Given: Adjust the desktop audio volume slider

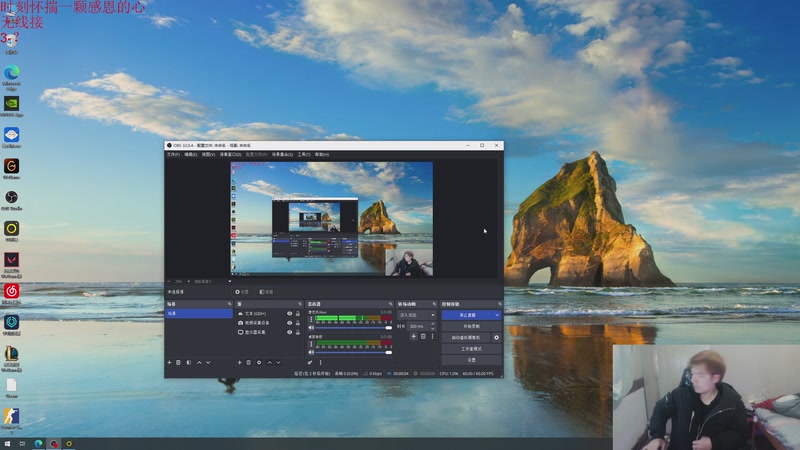Looking at the screenshot, I should [354, 352].
